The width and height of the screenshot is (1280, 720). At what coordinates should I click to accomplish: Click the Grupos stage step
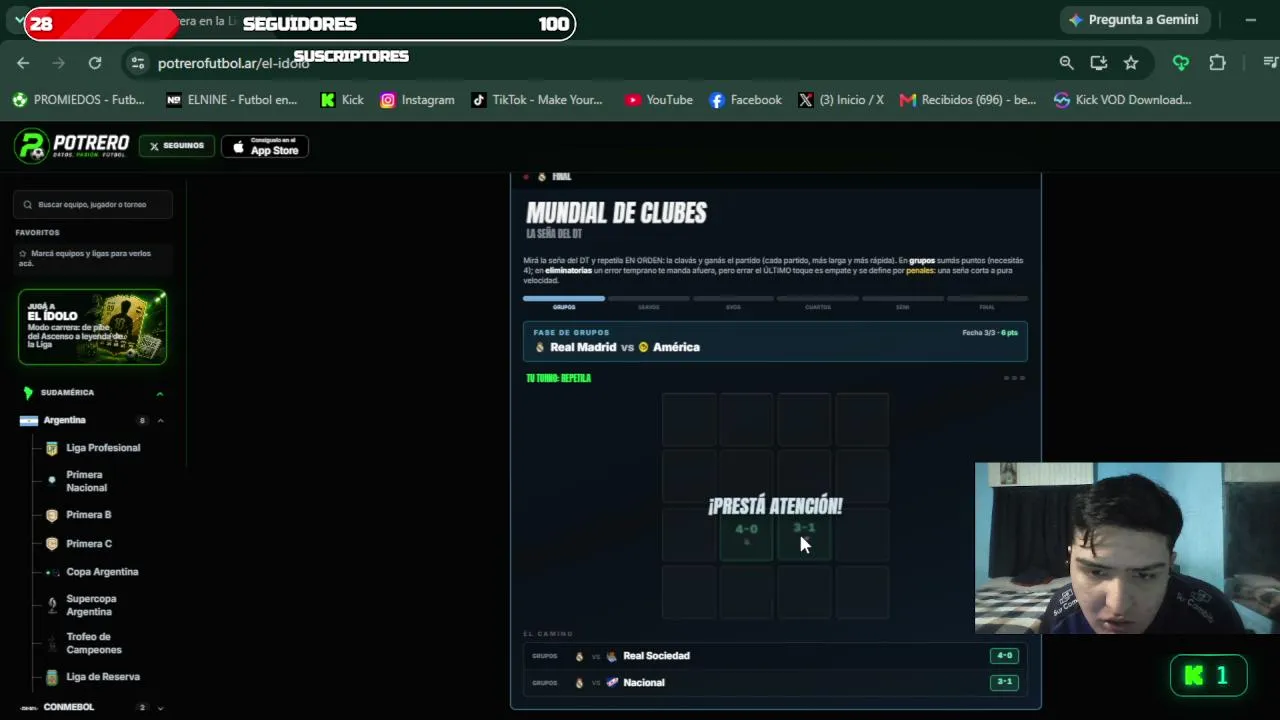pos(564,303)
